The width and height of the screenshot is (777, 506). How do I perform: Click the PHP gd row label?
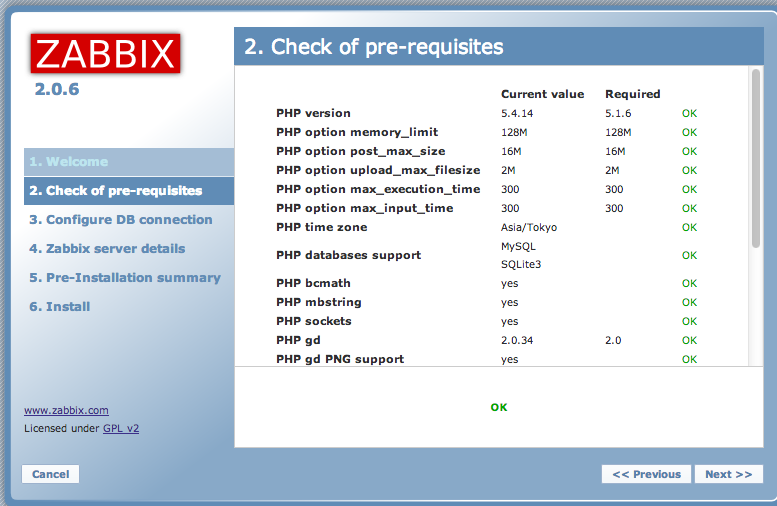point(298,340)
